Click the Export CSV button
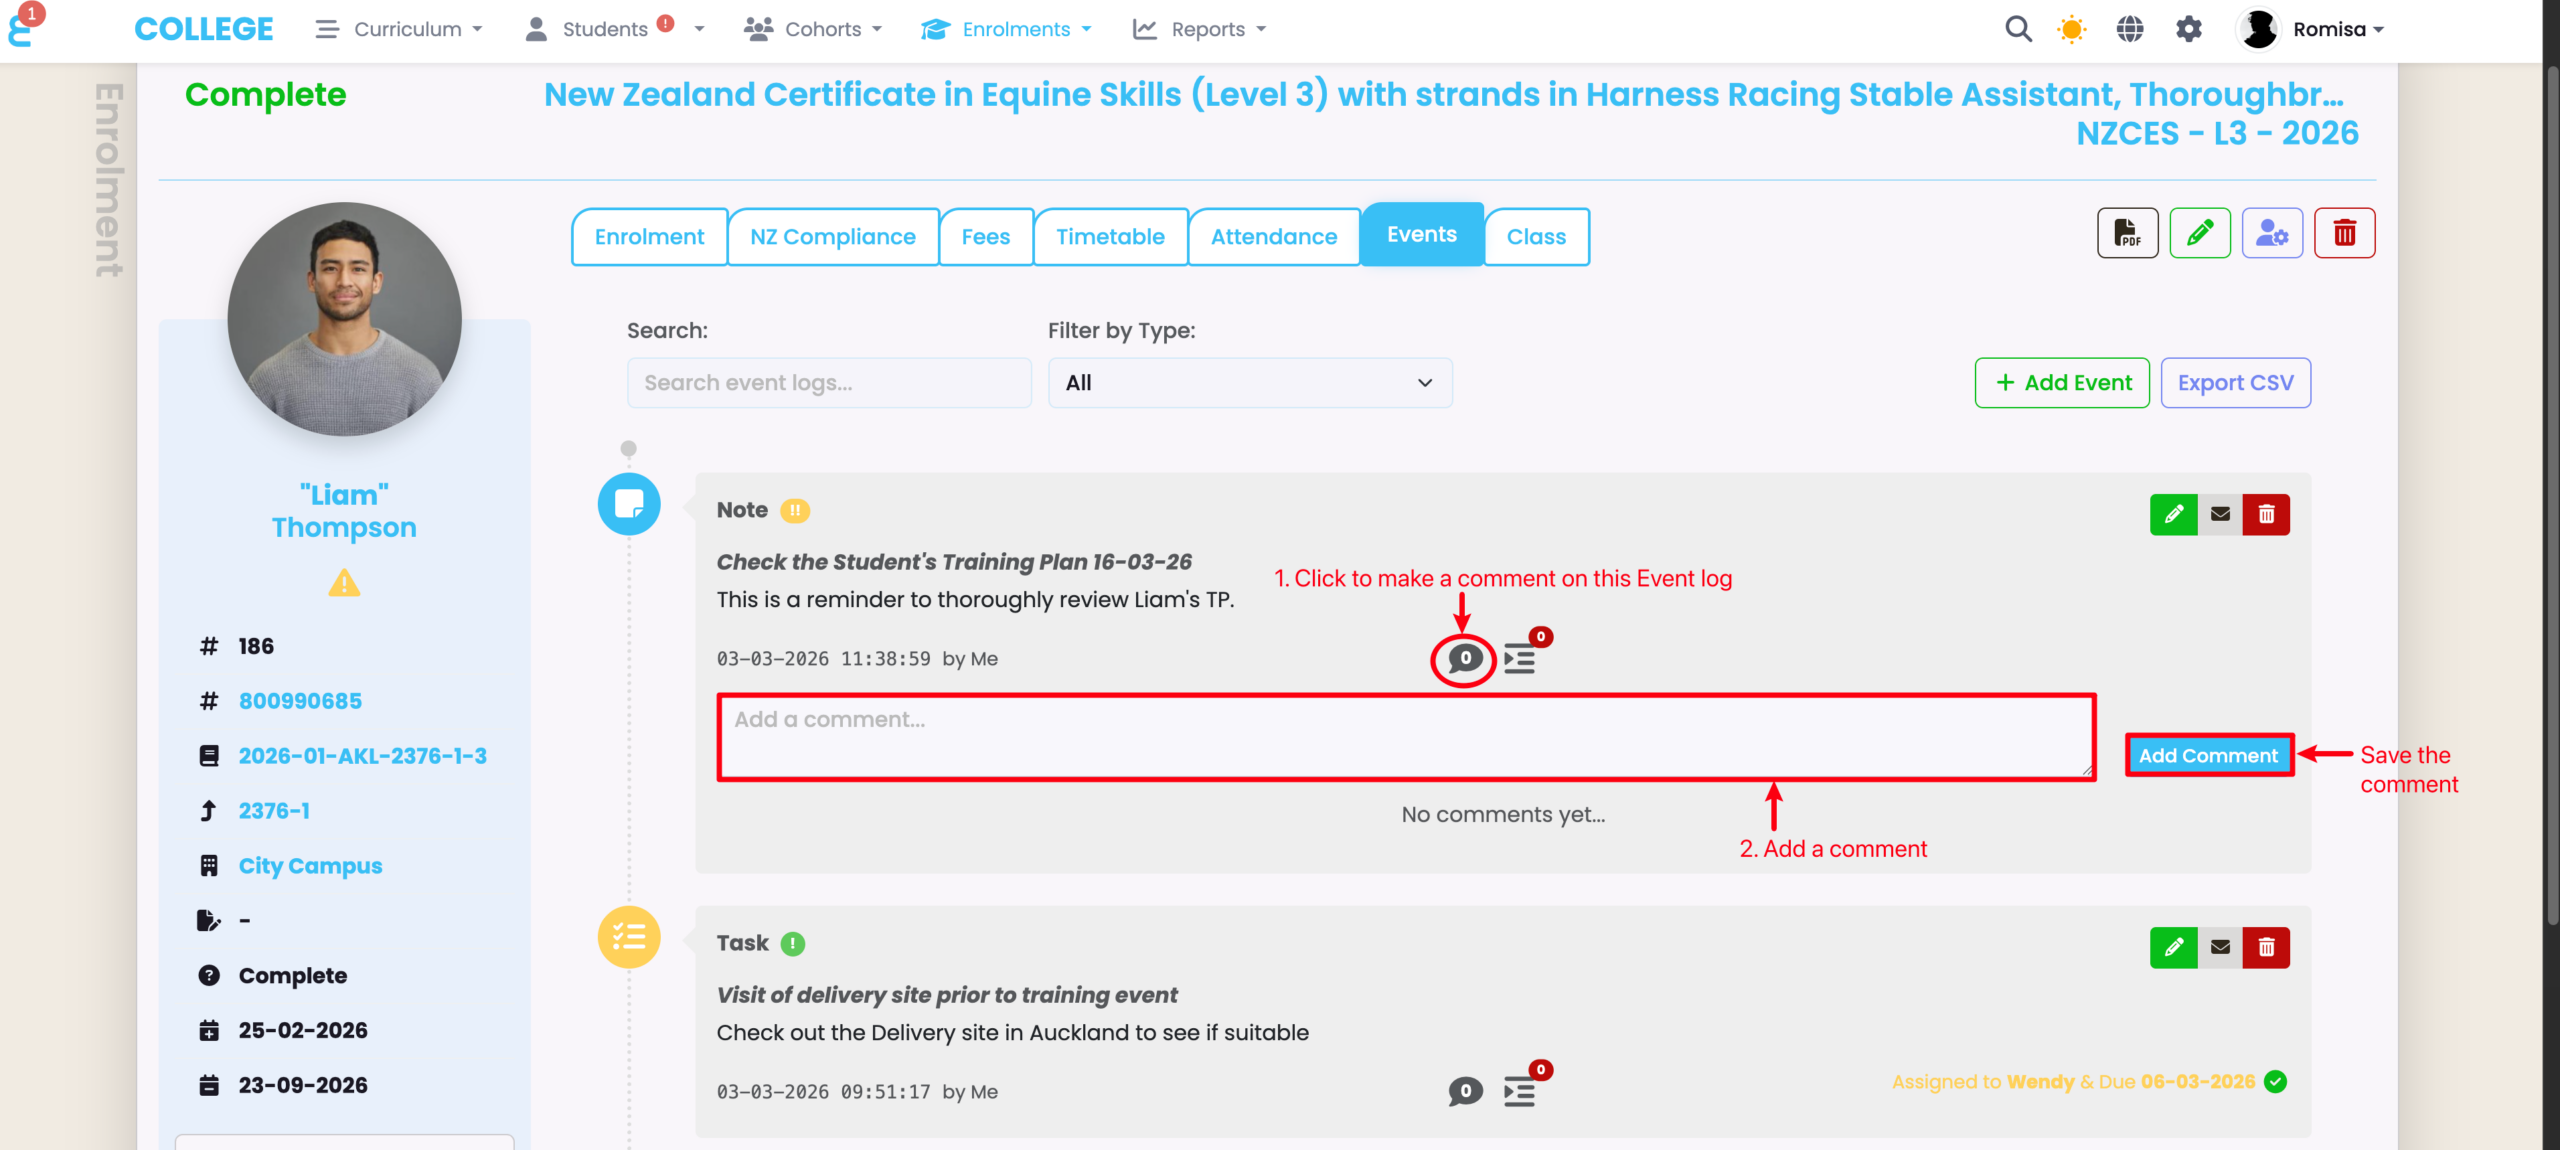The width and height of the screenshot is (2560, 1150). point(2235,383)
